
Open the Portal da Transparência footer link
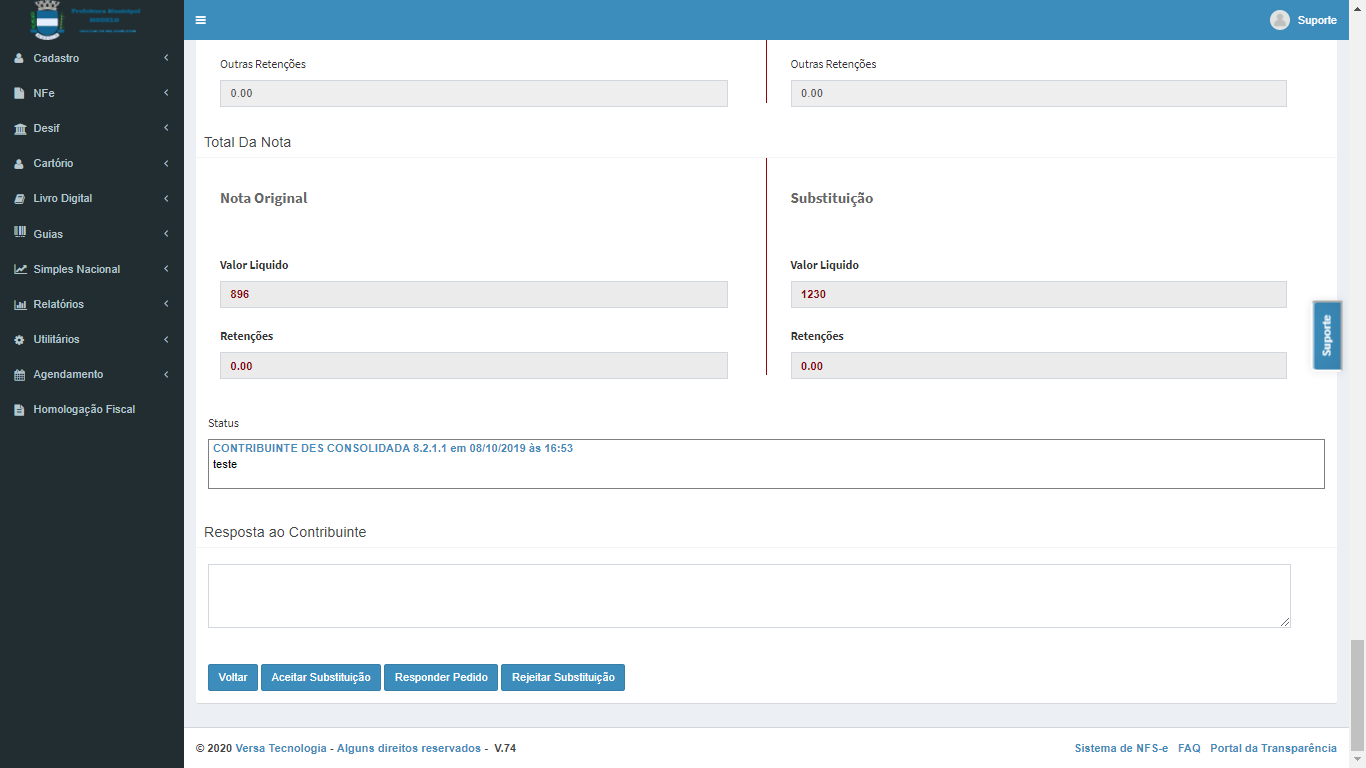tap(1273, 748)
